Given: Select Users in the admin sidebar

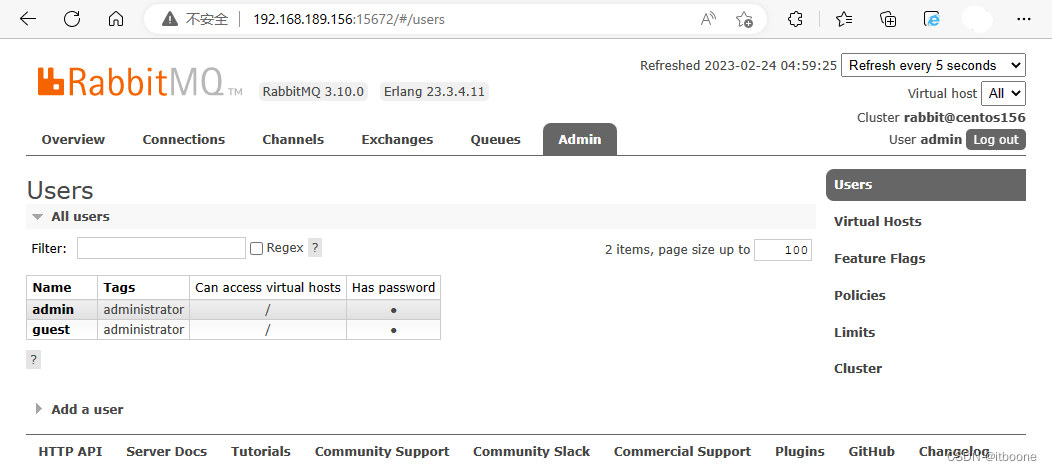Looking at the screenshot, I should pyautogui.click(x=926, y=185).
